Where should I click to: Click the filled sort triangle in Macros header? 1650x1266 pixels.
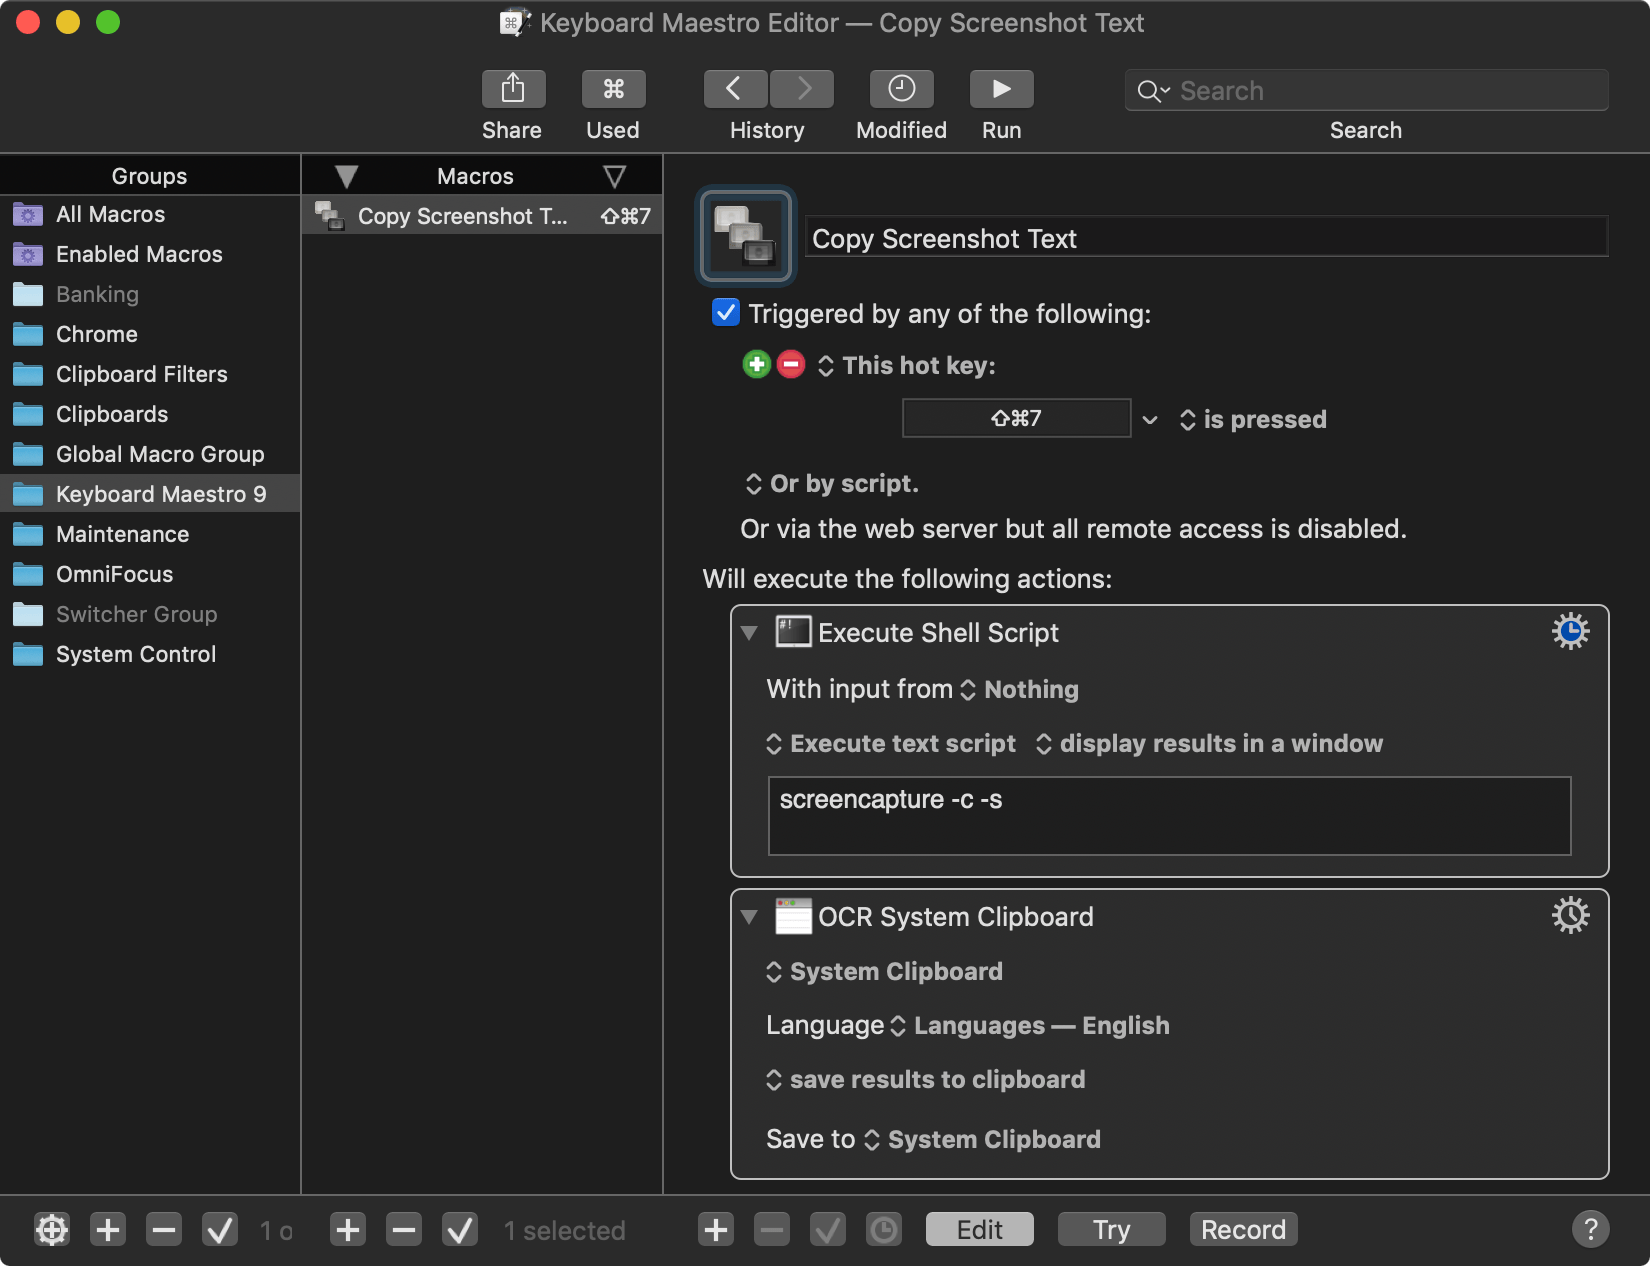click(346, 177)
